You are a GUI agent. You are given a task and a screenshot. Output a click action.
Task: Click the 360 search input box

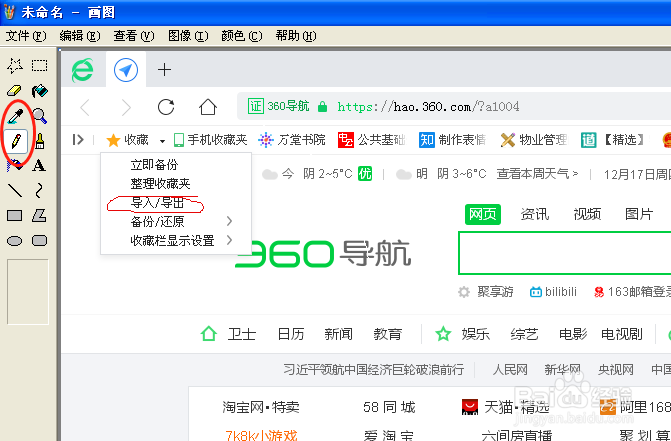pyautogui.click(x=565, y=253)
